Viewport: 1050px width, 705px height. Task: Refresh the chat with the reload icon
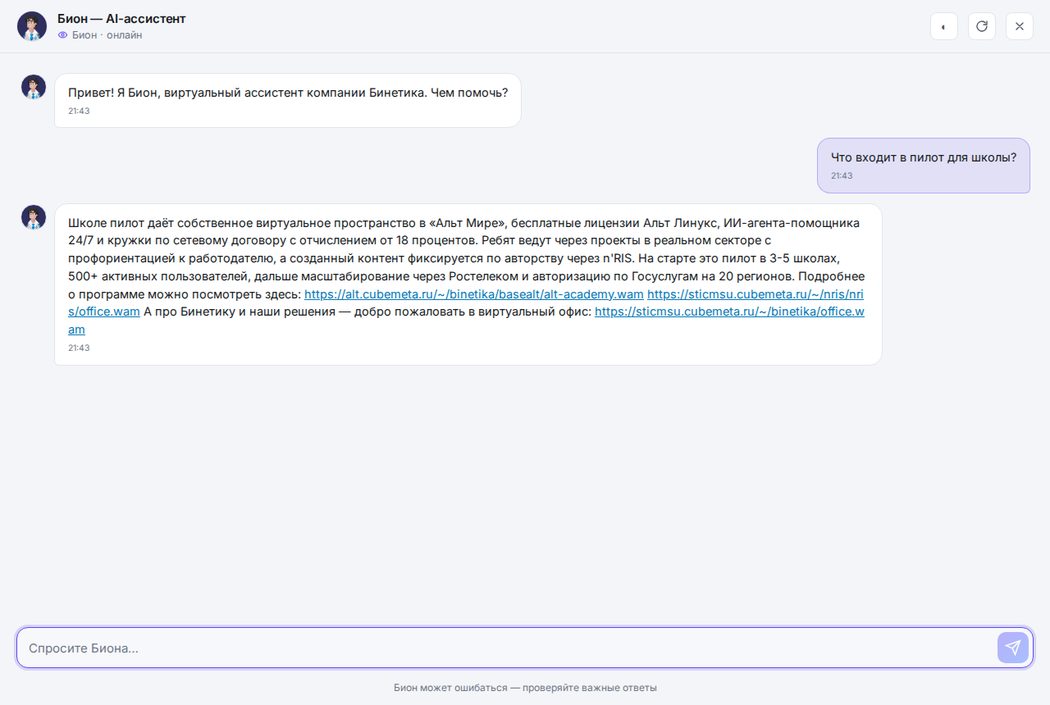pyautogui.click(x=982, y=26)
